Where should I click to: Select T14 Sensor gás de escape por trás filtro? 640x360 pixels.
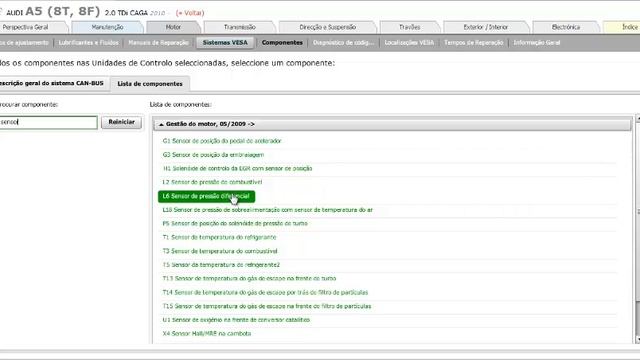pyautogui.click(x=265, y=292)
